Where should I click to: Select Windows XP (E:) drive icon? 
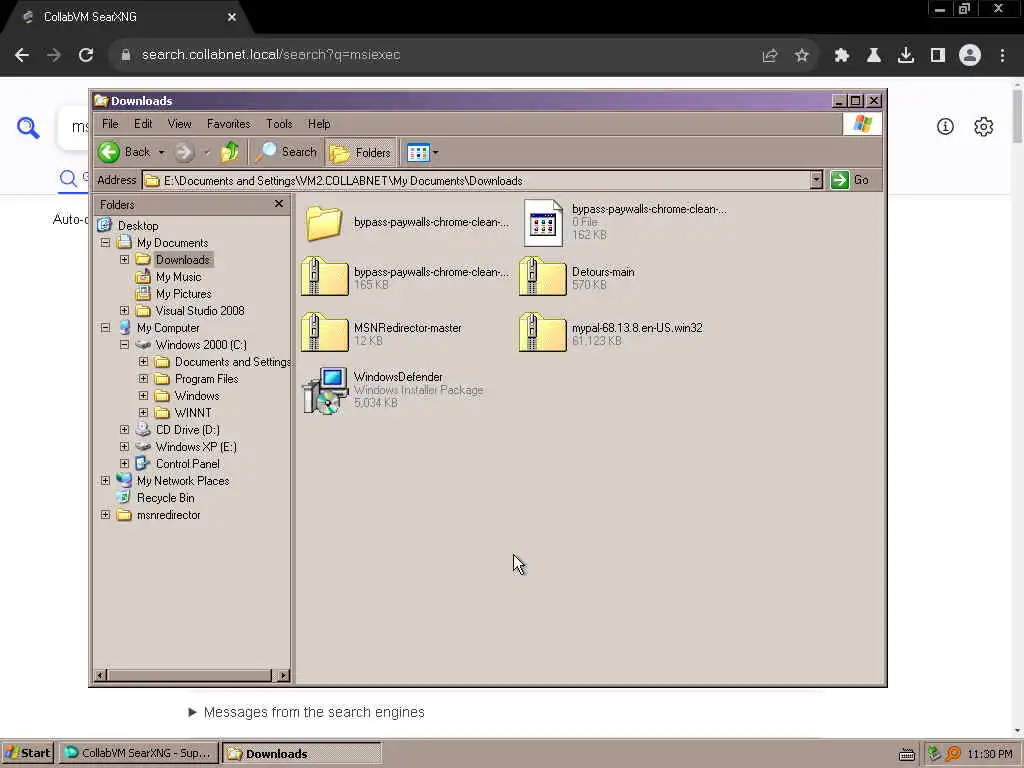click(x=143, y=447)
